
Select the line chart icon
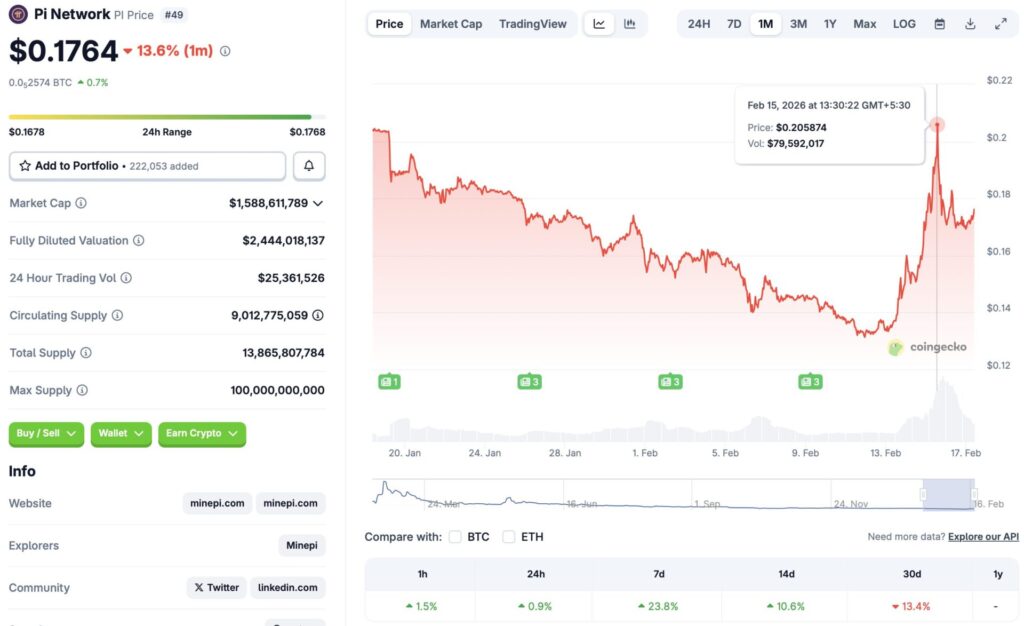coord(598,23)
